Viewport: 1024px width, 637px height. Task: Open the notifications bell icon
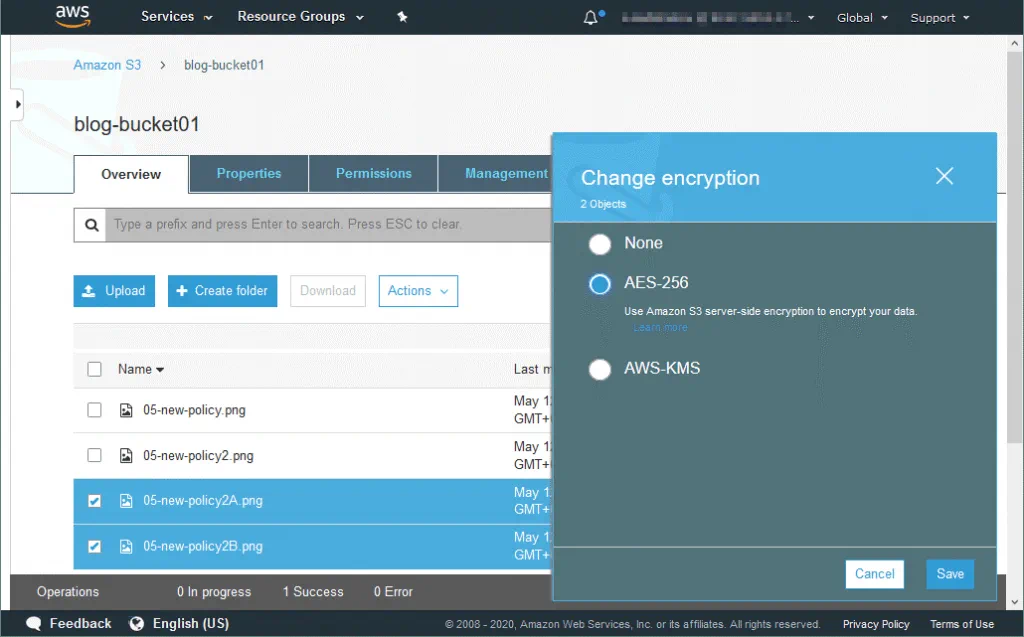point(591,18)
